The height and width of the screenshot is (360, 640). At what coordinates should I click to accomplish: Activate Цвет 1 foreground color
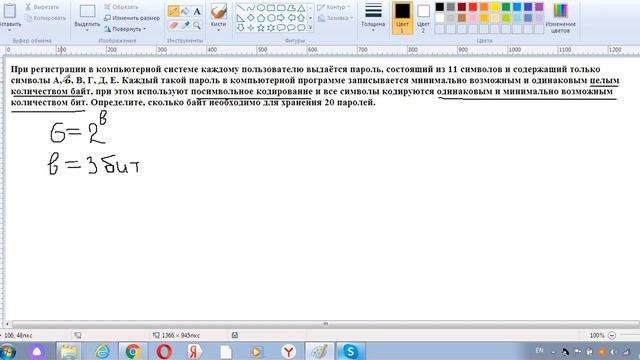coord(402,18)
